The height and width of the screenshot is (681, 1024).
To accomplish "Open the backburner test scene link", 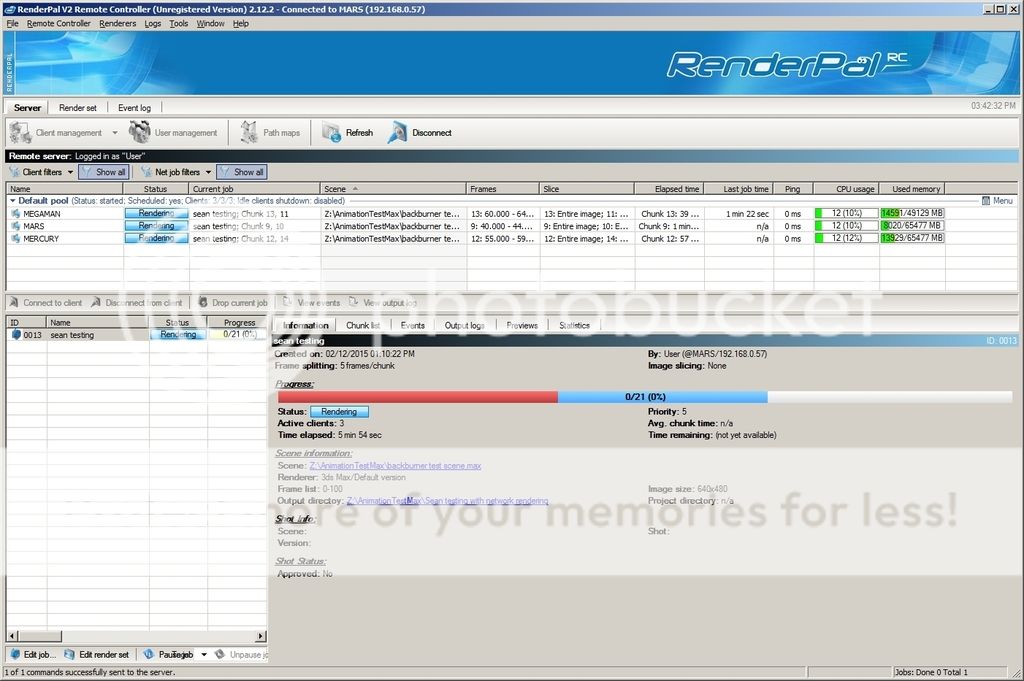I will pyautogui.click(x=395, y=466).
